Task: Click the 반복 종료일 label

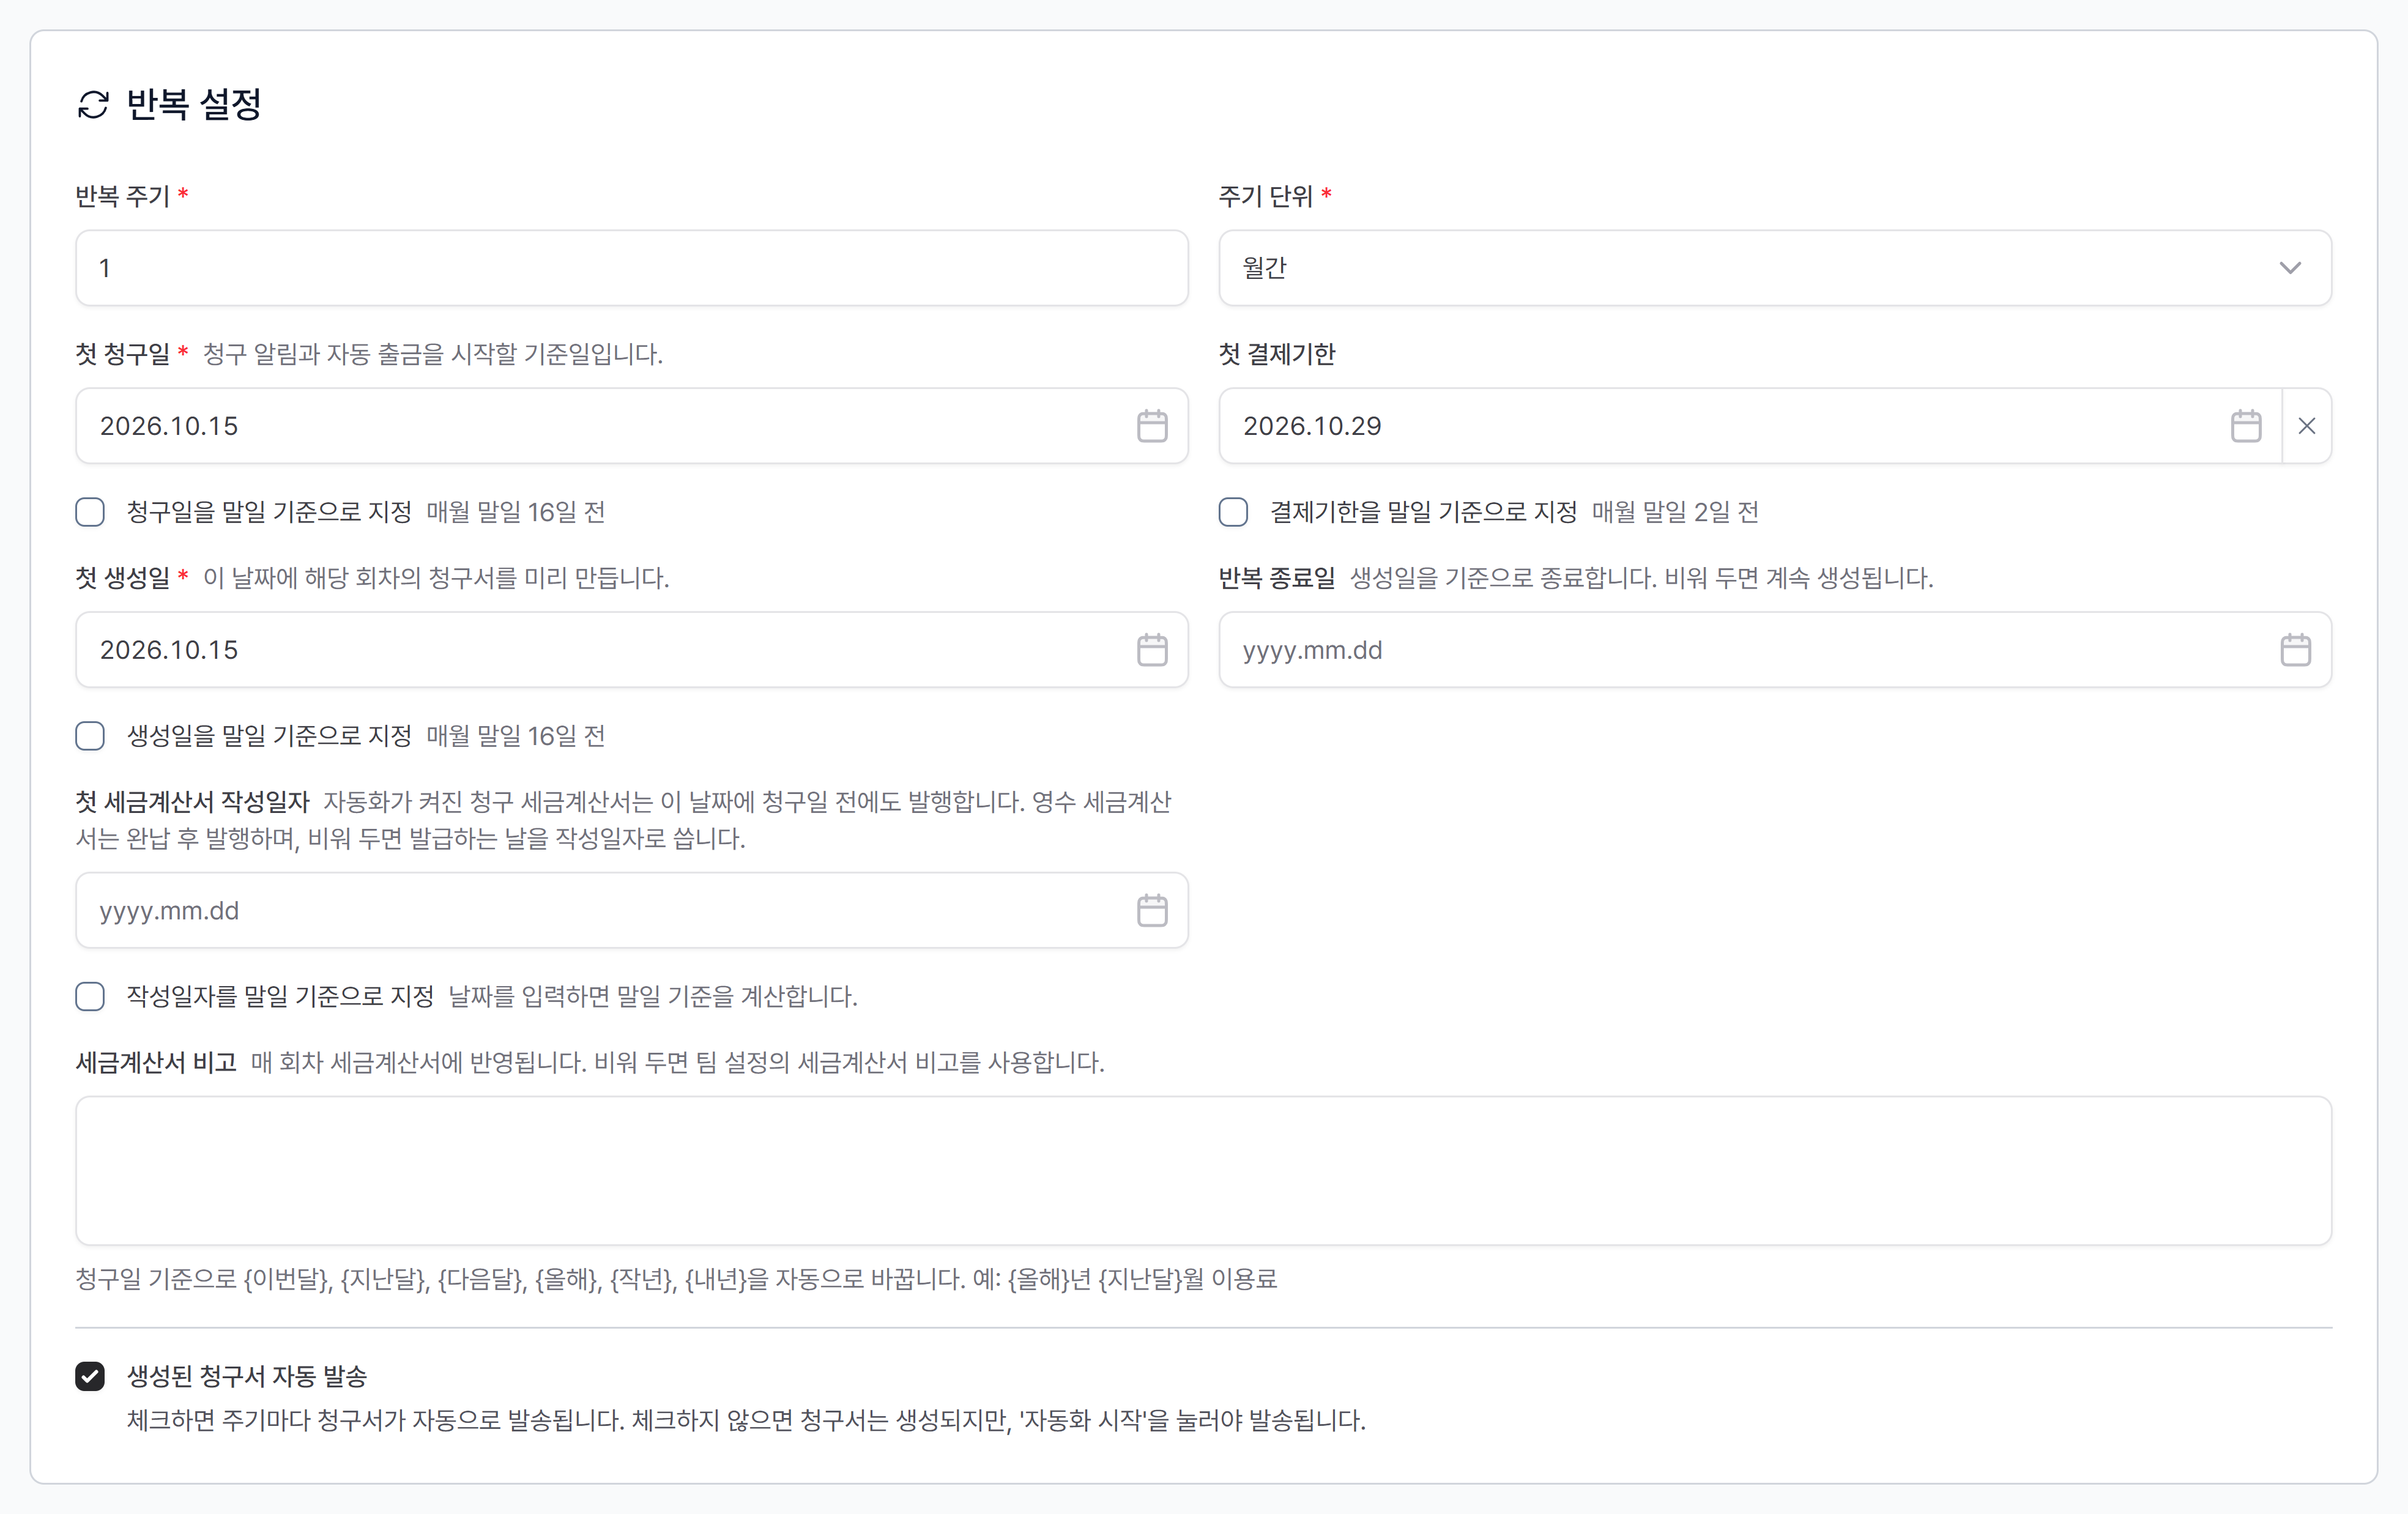Action: pos(1277,578)
